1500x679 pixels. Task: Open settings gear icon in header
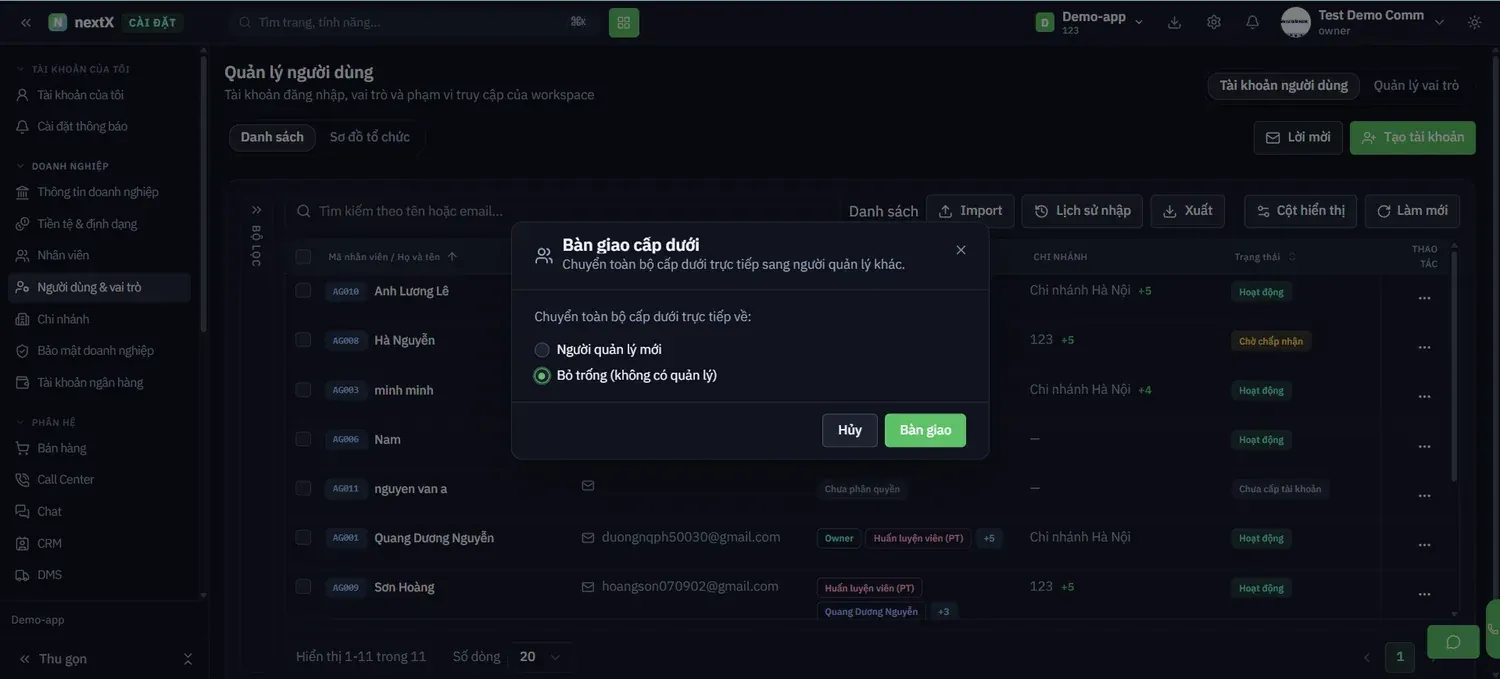point(1214,22)
